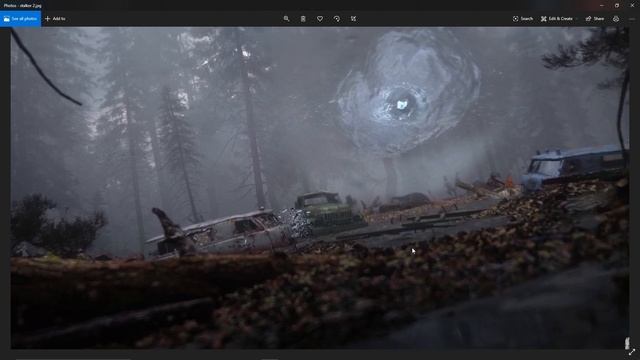Click the Add to button
The height and width of the screenshot is (360, 640).
coord(55,19)
